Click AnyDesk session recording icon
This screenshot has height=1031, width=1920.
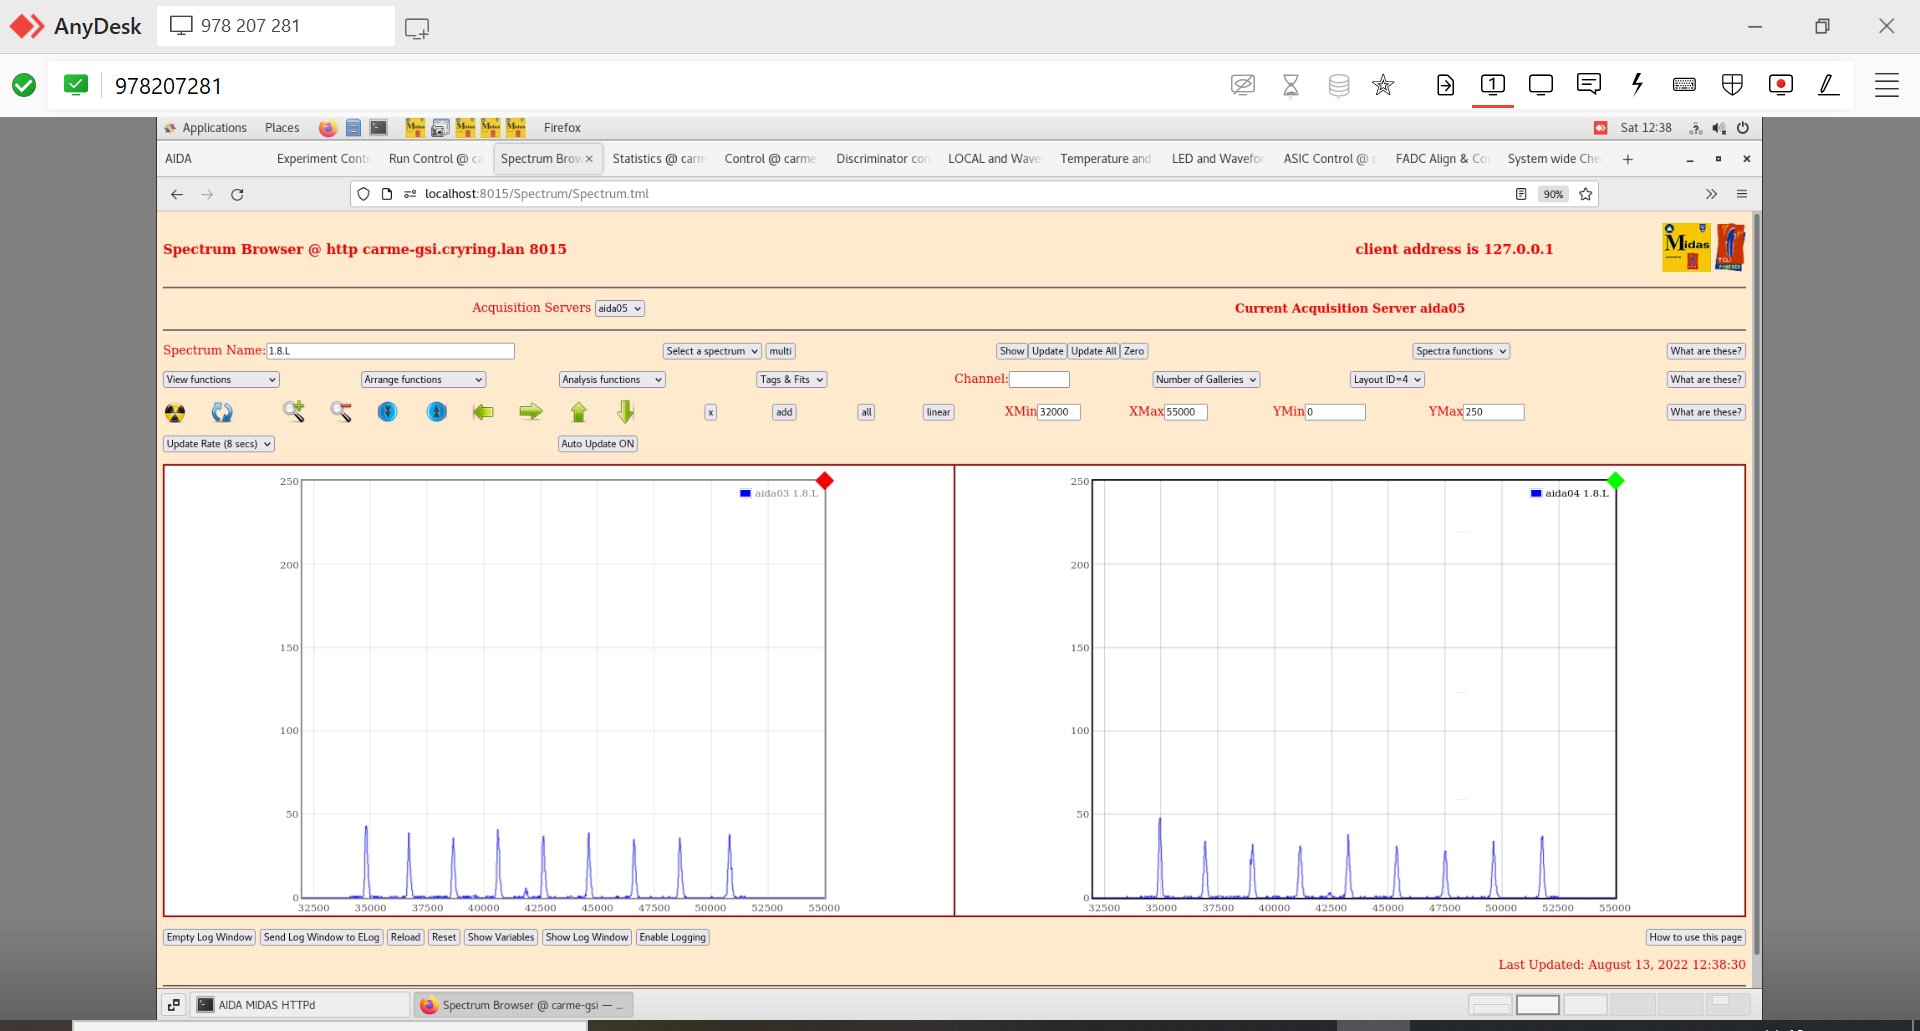click(x=1781, y=85)
